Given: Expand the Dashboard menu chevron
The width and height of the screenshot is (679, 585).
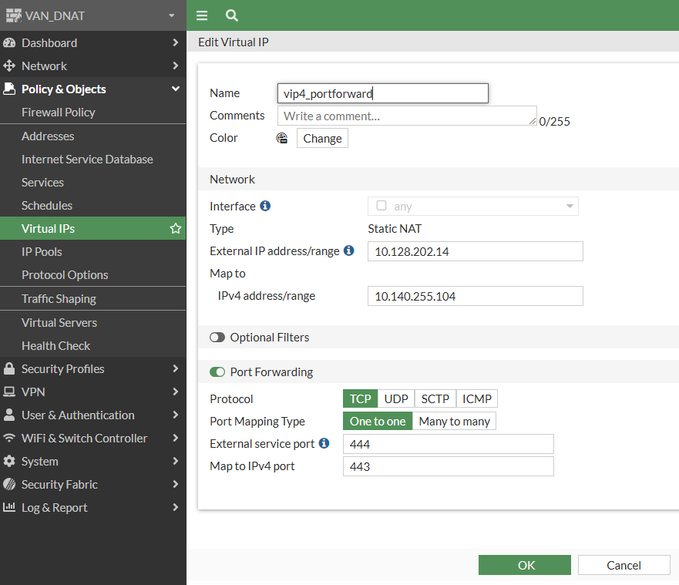Looking at the screenshot, I should [175, 42].
